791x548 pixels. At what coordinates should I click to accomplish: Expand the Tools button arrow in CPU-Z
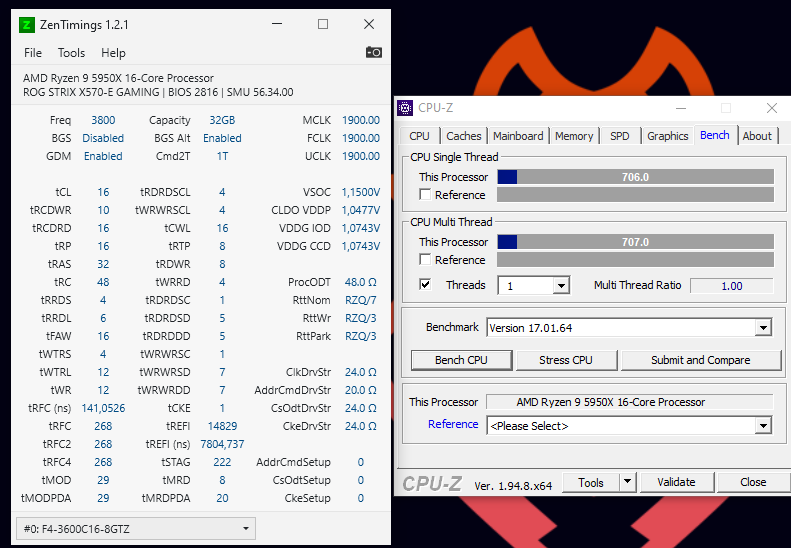[x=627, y=482]
